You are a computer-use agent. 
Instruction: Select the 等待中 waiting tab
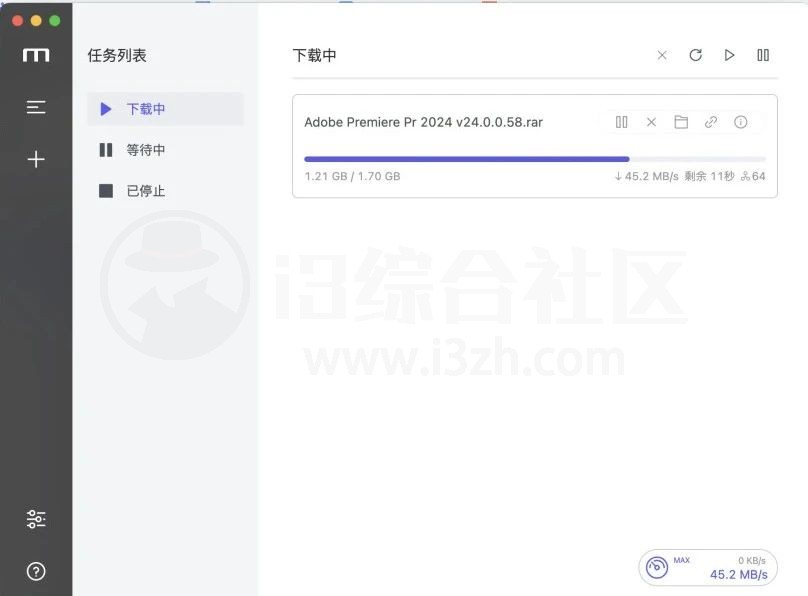[165, 150]
